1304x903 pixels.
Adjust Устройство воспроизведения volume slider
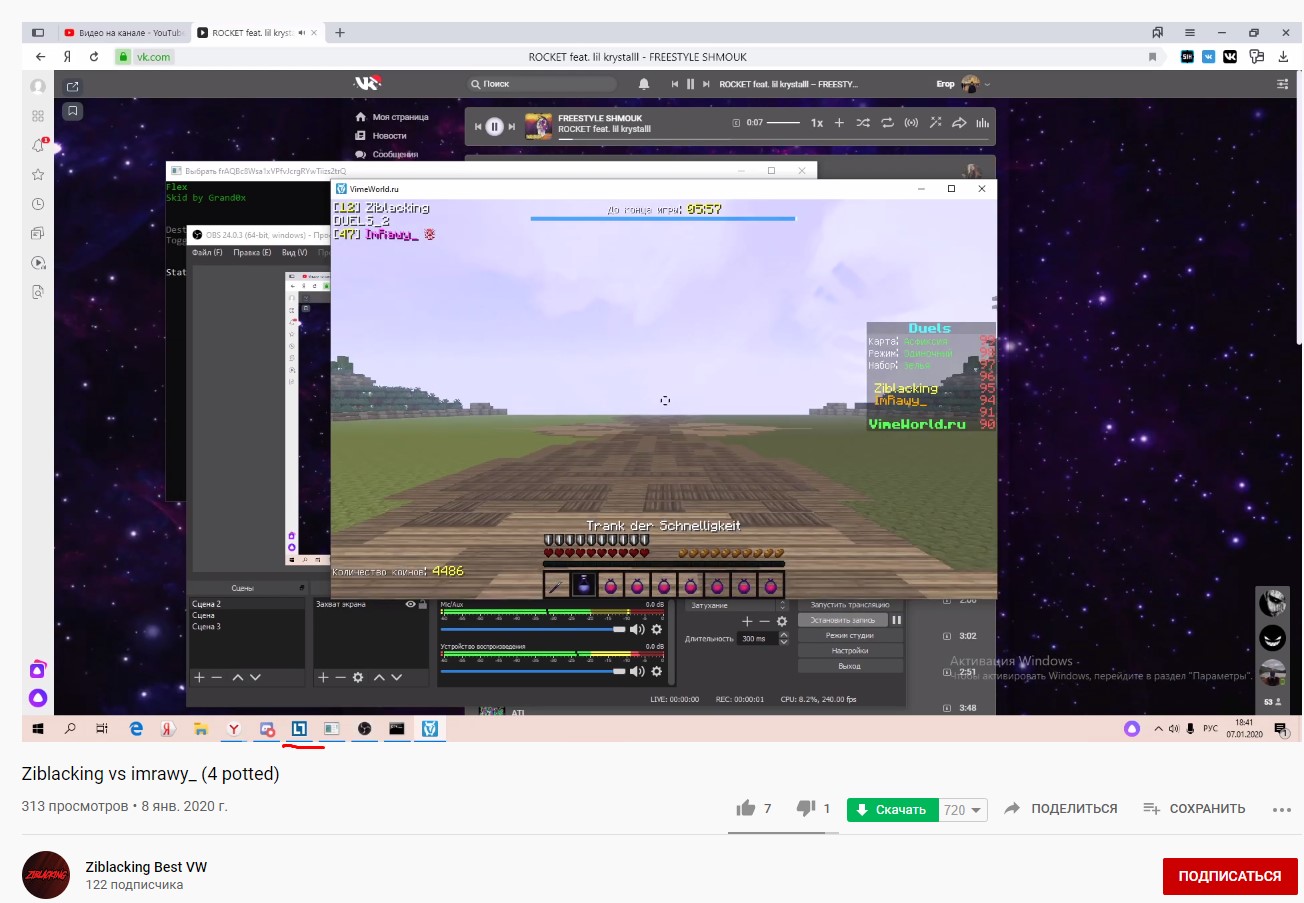click(534, 671)
